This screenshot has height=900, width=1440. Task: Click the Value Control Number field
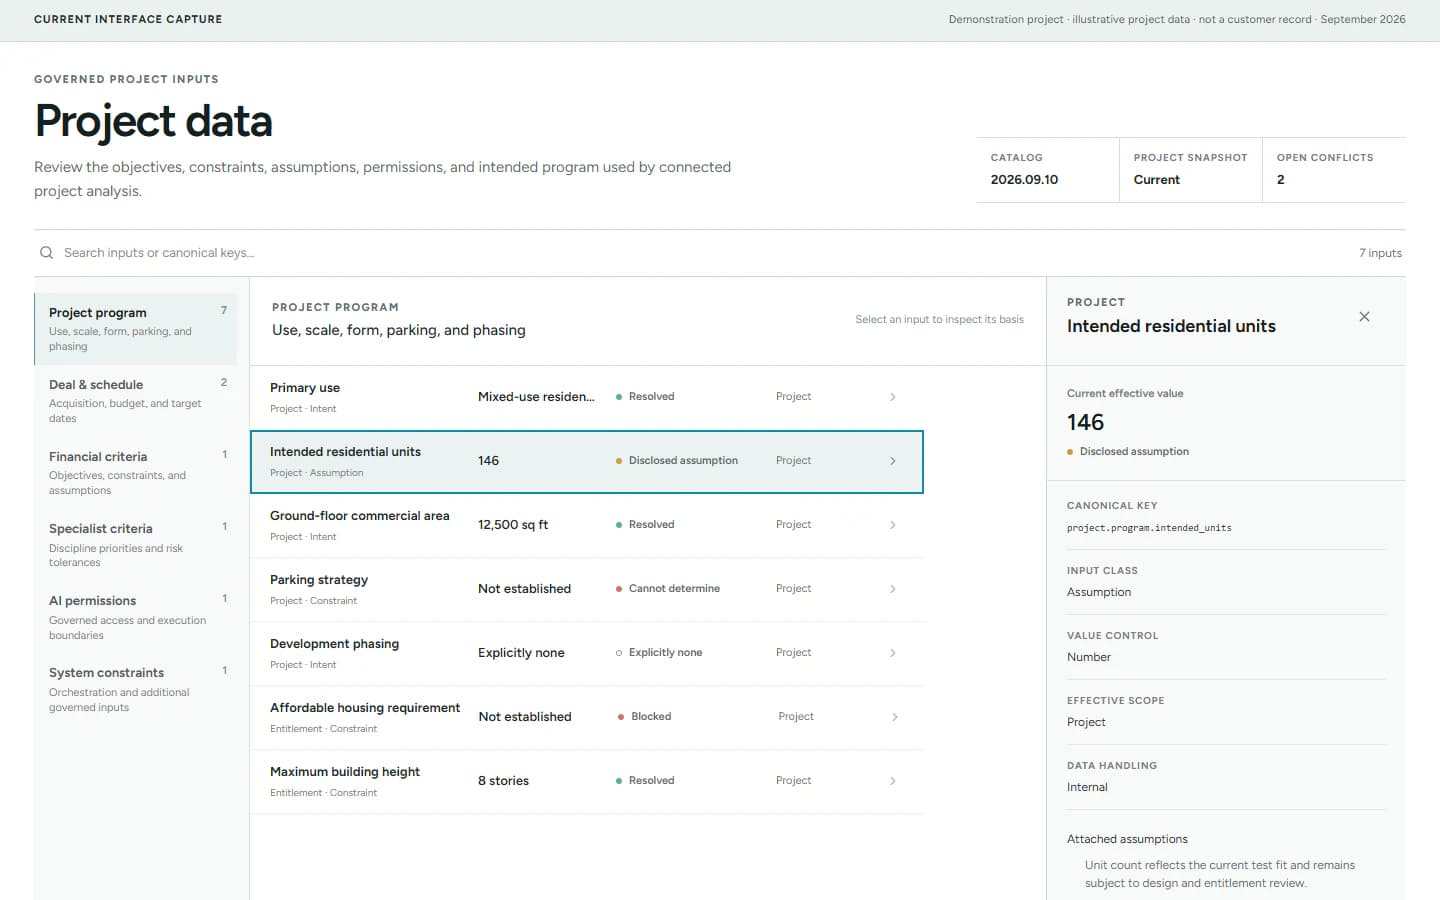click(1089, 657)
